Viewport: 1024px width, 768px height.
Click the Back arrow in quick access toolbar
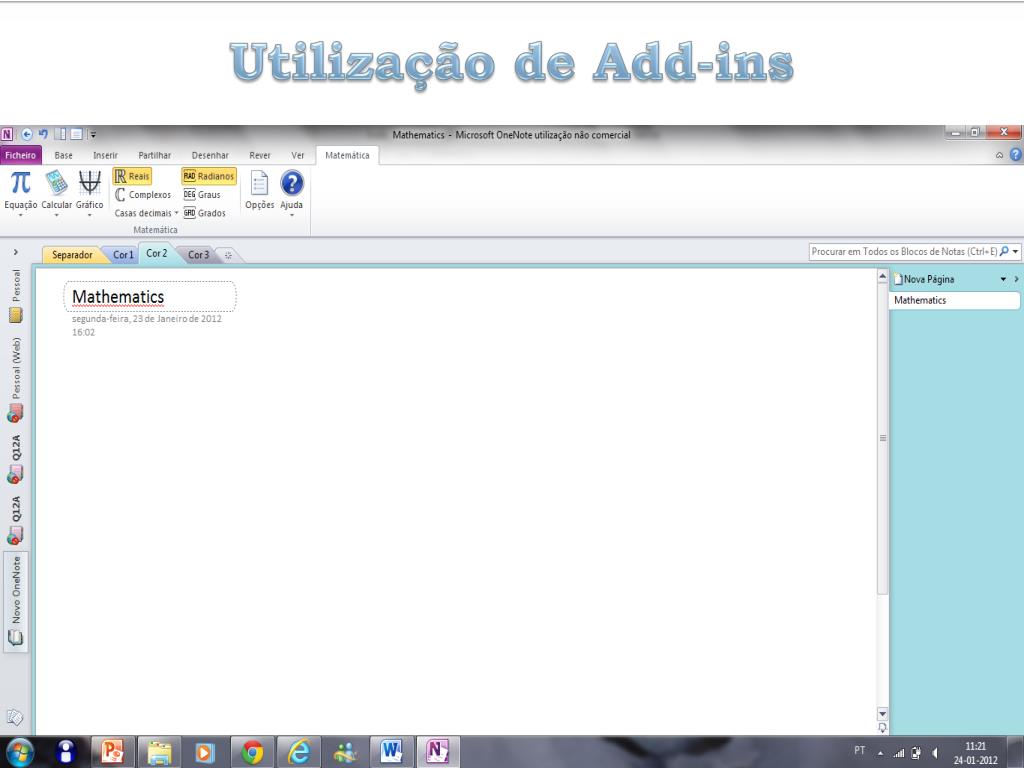coord(27,135)
